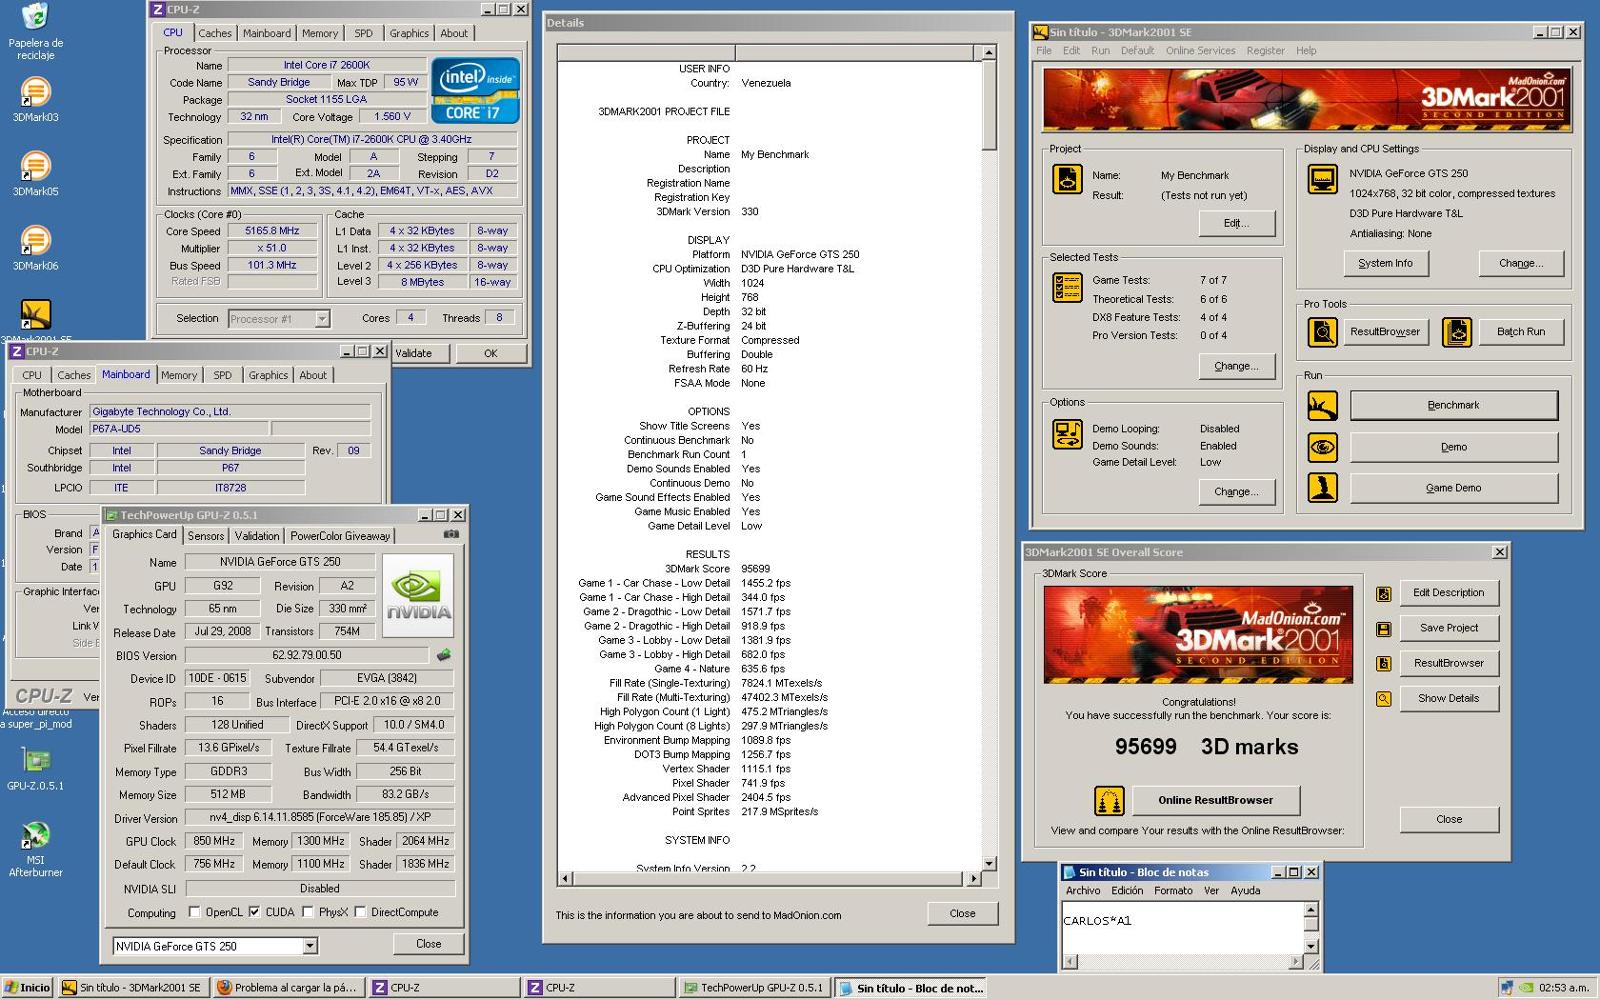The image size is (1600, 1000).
Task: Click the BIOS save icon in GPU-Z
Action: pyautogui.click(x=443, y=655)
